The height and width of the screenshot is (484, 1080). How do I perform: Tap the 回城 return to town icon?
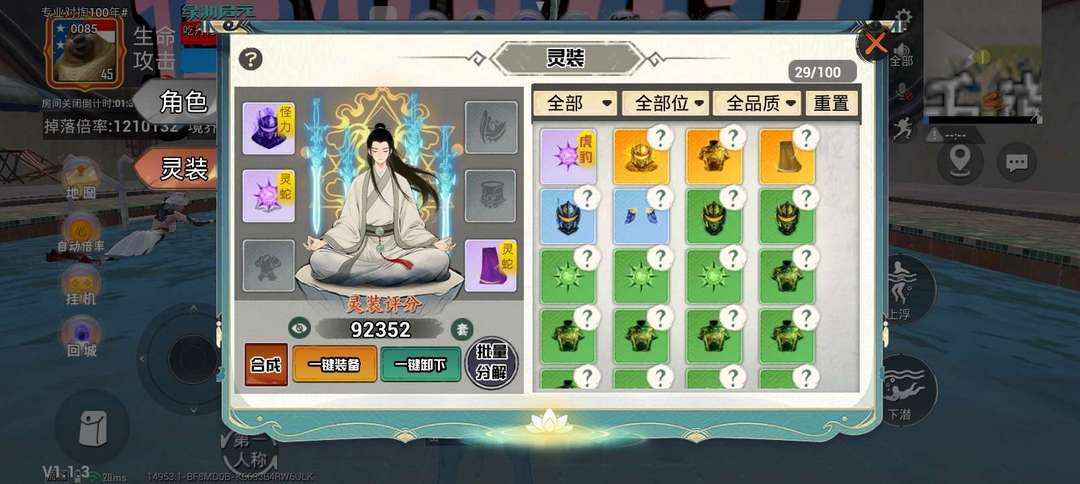(x=81, y=337)
